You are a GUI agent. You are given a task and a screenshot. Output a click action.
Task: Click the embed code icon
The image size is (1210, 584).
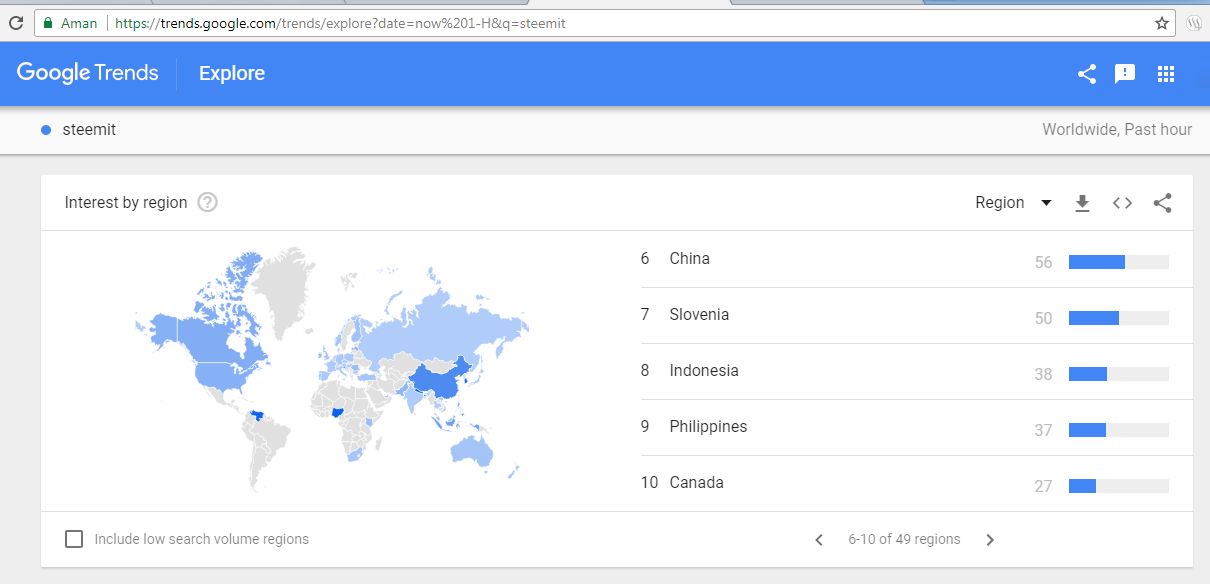click(x=1122, y=203)
